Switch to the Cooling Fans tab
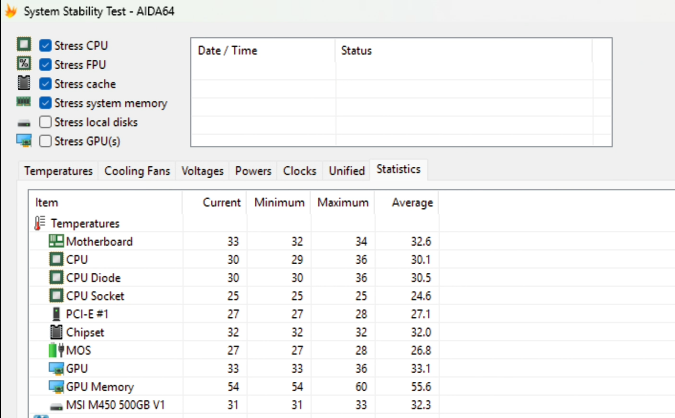This screenshot has width=675, height=418. (x=138, y=171)
